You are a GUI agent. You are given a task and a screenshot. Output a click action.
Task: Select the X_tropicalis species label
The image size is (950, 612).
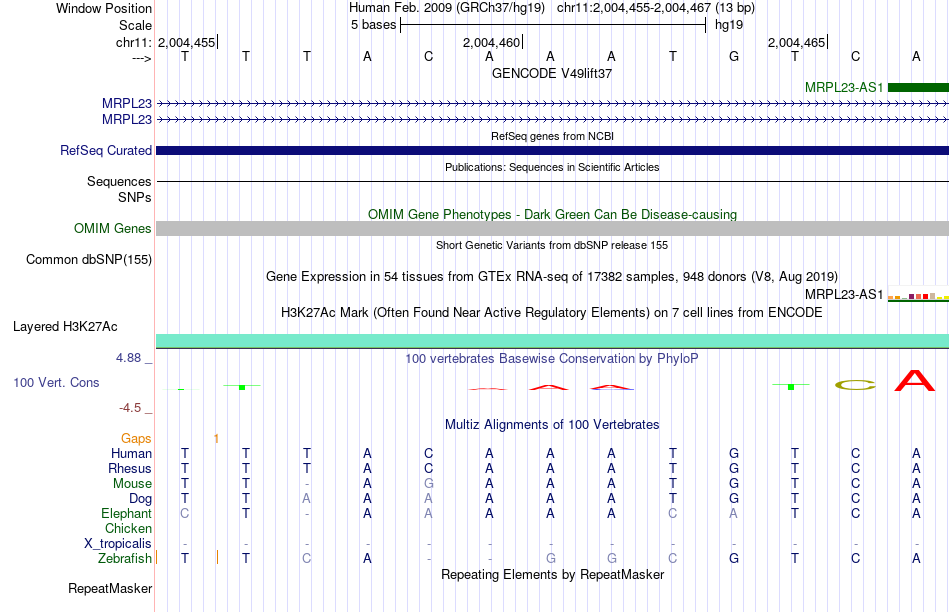[118, 544]
